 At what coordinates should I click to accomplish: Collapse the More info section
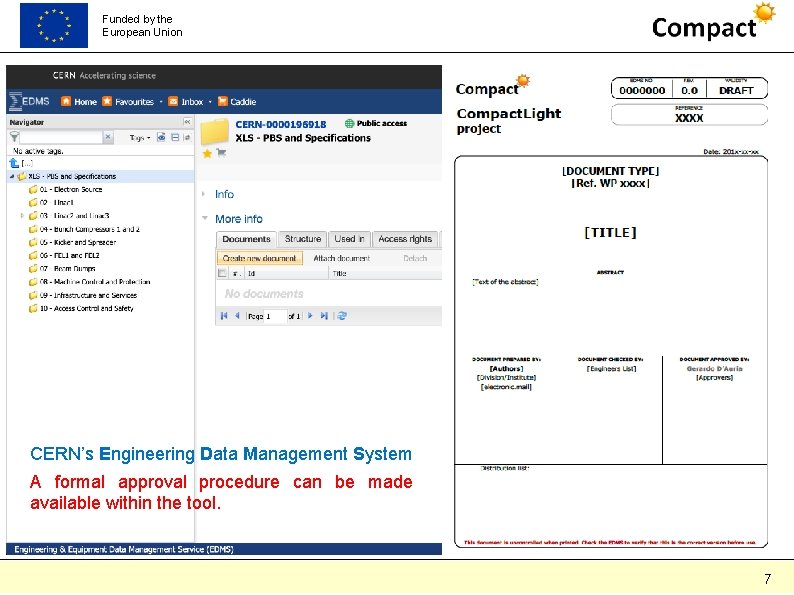pos(239,219)
